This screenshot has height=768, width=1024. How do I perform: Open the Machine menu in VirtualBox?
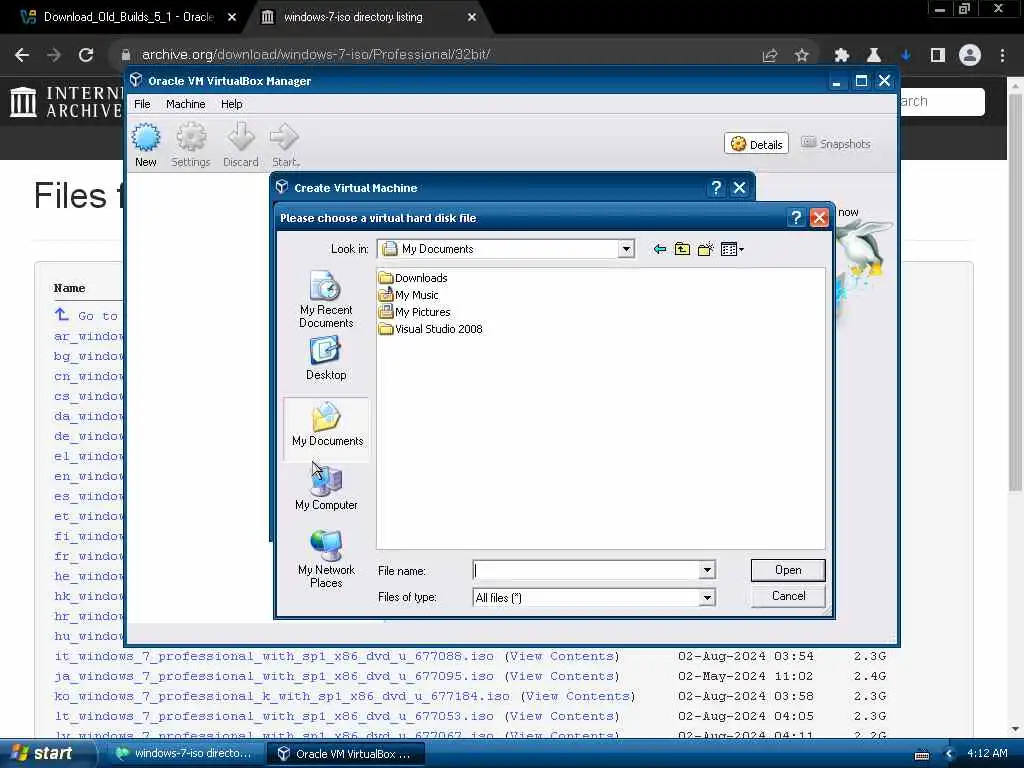pos(185,104)
